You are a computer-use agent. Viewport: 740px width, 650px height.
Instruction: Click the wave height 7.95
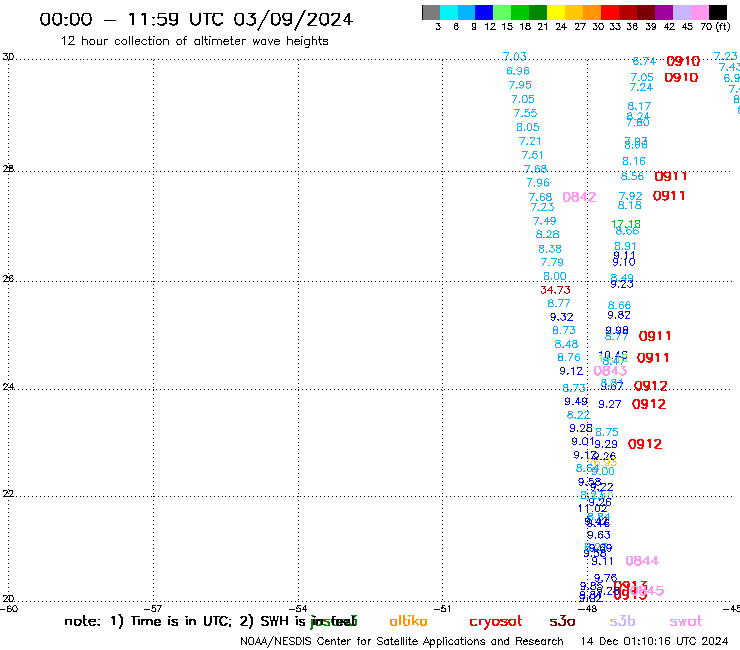point(520,85)
